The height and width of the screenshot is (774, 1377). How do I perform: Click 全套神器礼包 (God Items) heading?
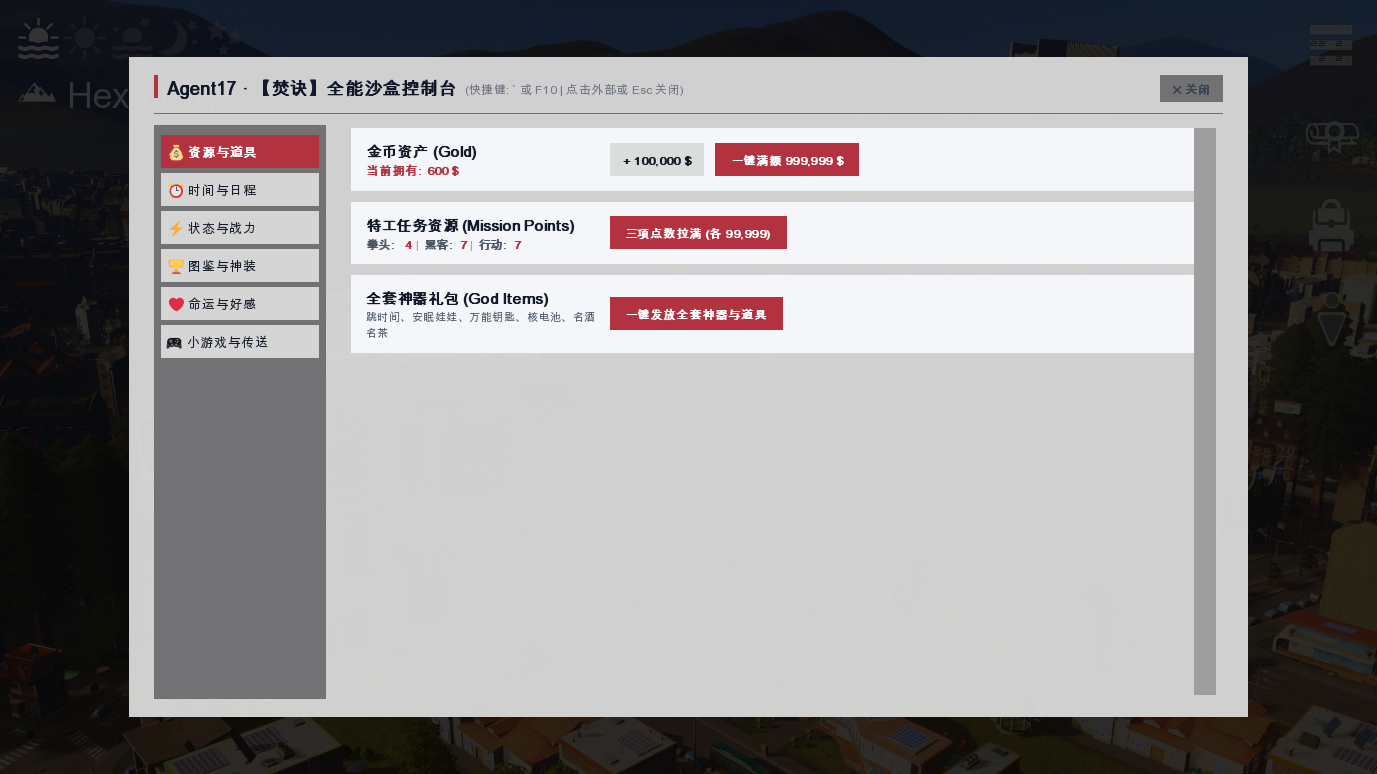pos(458,299)
